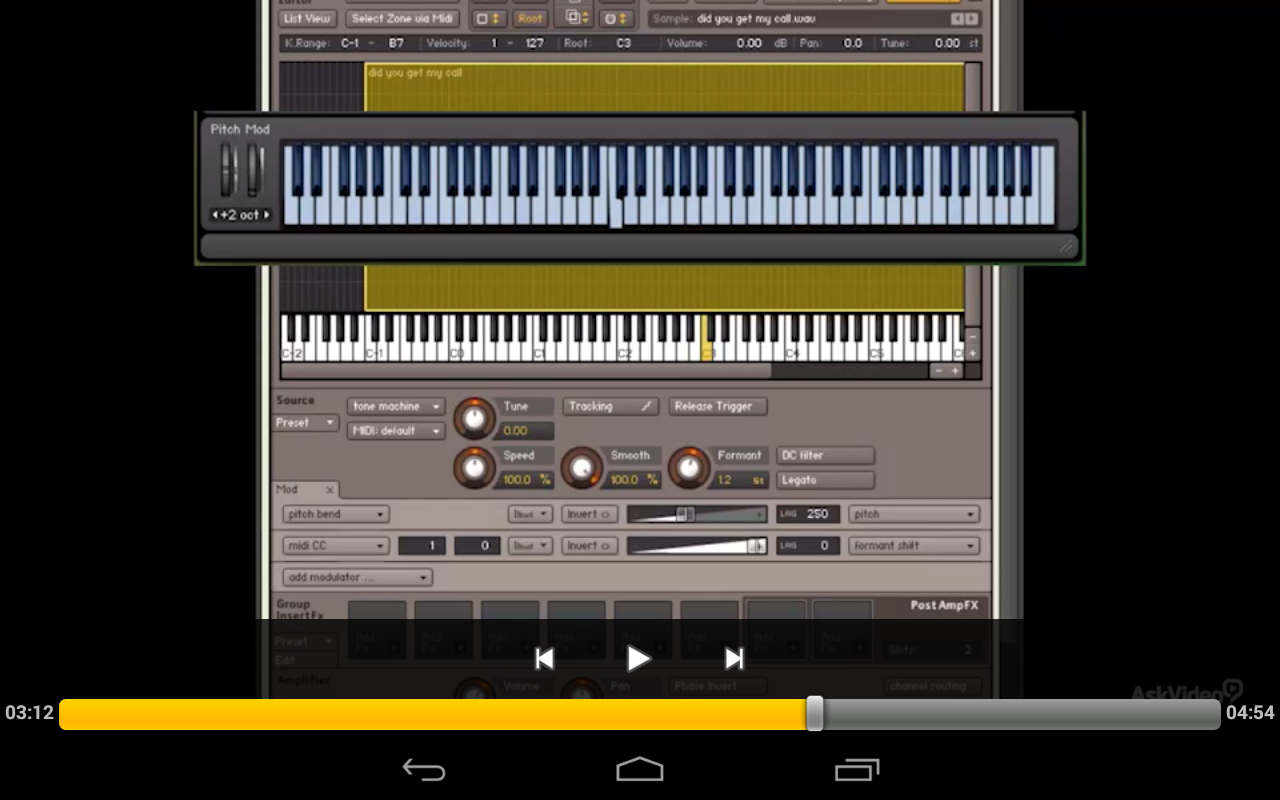Open the pitch bend modulator source dropdown
Image resolution: width=1280 pixels, height=800 pixels.
336,514
